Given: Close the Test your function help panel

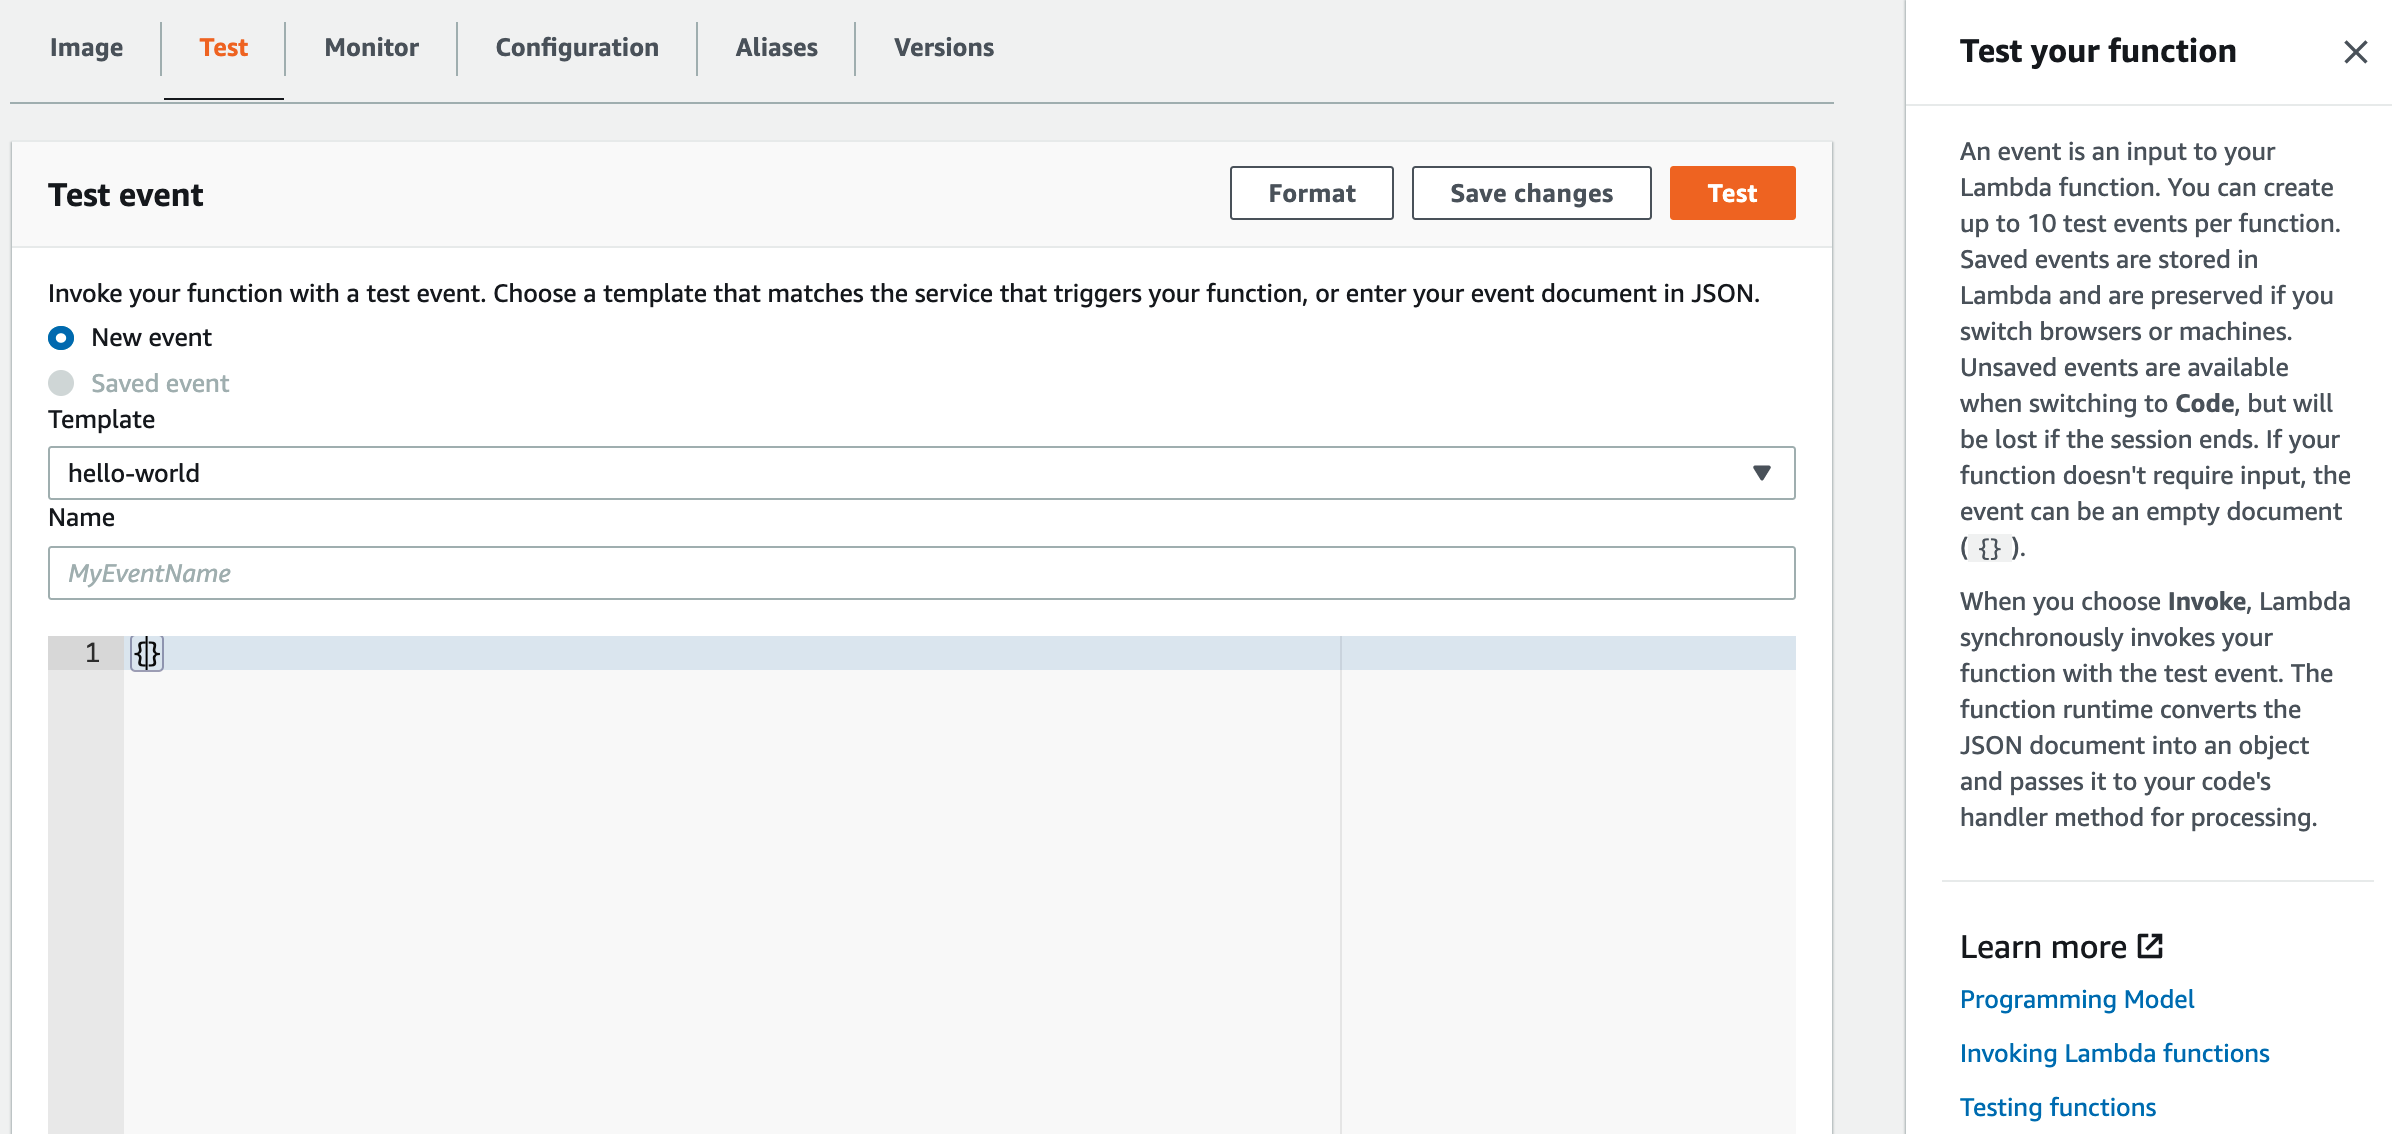Looking at the screenshot, I should click(2355, 52).
